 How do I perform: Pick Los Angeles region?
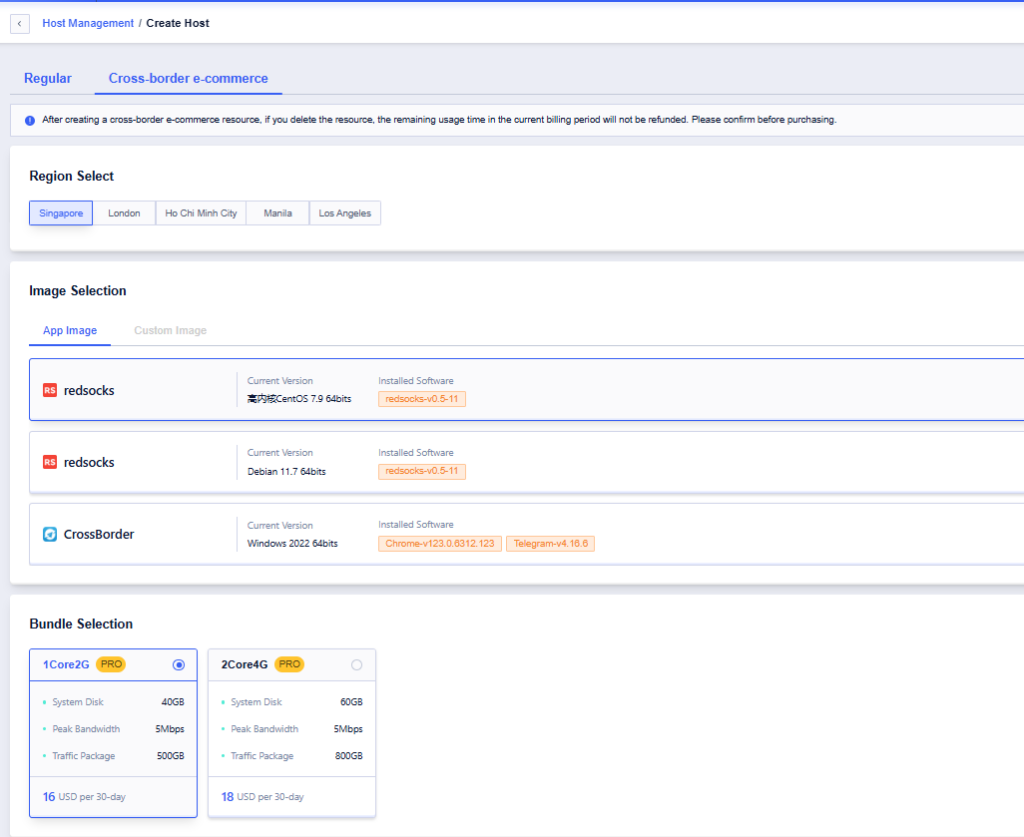pyautogui.click(x=345, y=213)
